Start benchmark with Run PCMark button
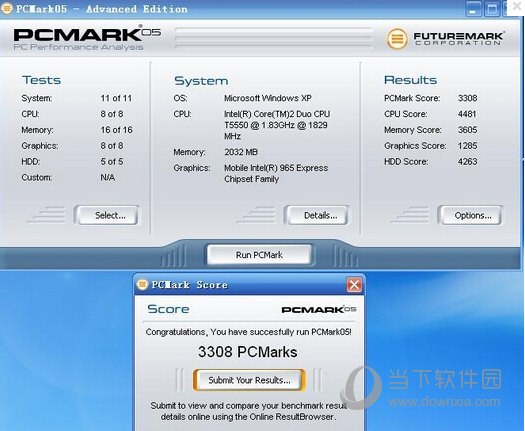Viewport: 525px width, 431px height. point(259,255)
